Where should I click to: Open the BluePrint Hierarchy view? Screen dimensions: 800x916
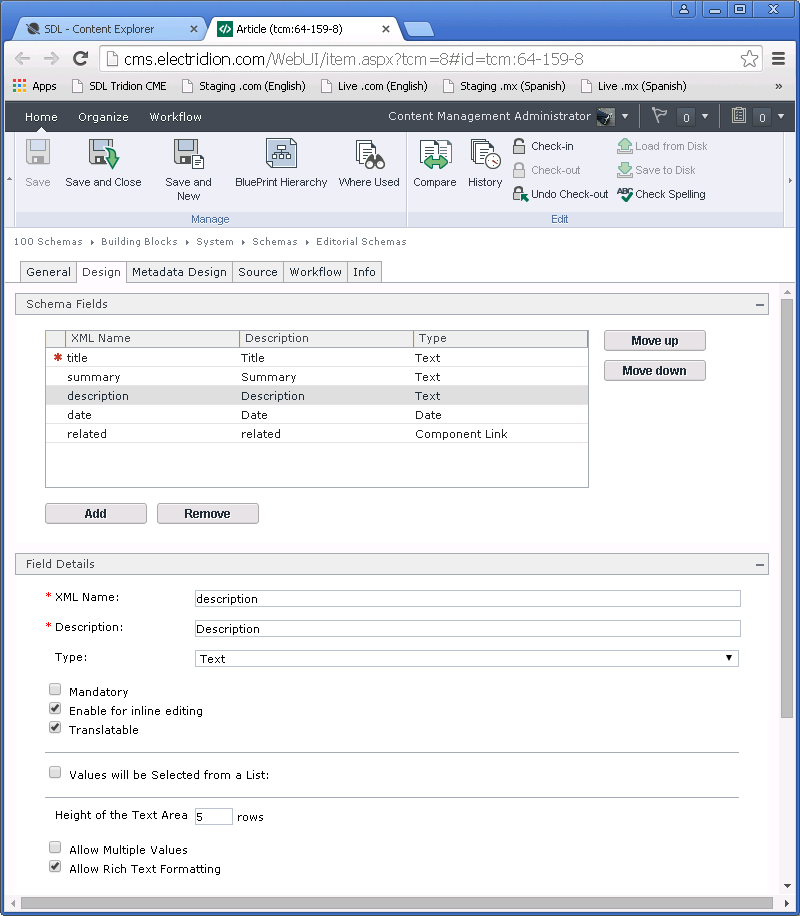click(x=281, y=154)
